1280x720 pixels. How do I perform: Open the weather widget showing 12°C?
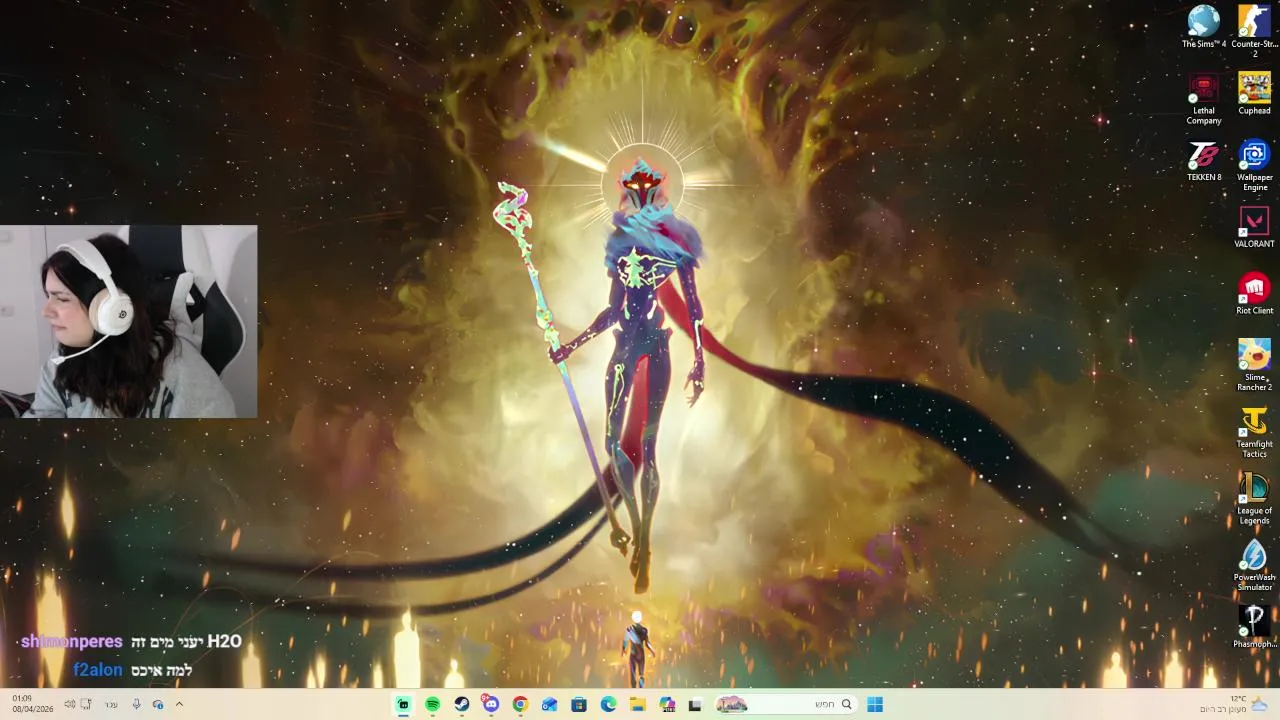(1235, 704)
